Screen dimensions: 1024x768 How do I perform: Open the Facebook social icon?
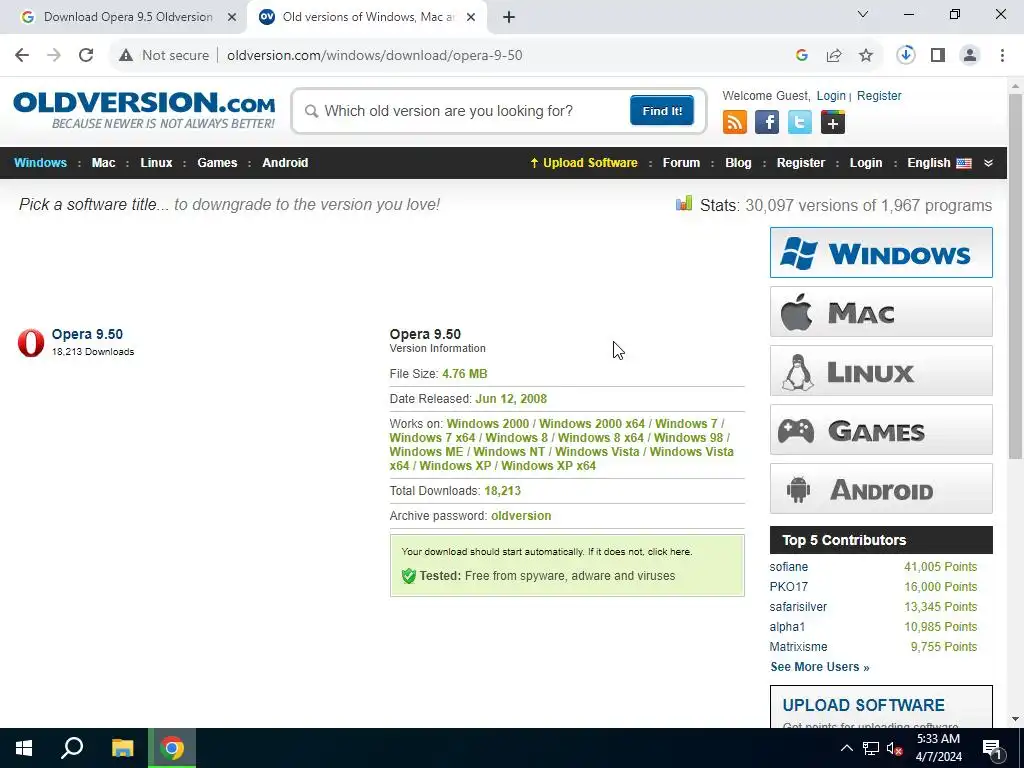click(767, 122)
